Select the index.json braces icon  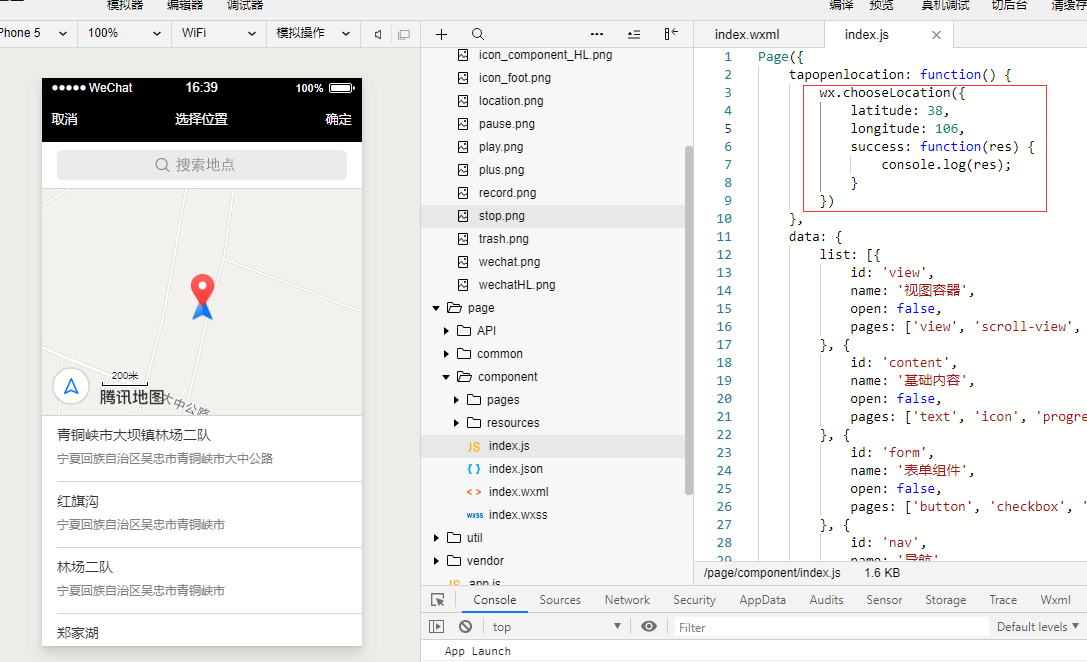point(473,469)
